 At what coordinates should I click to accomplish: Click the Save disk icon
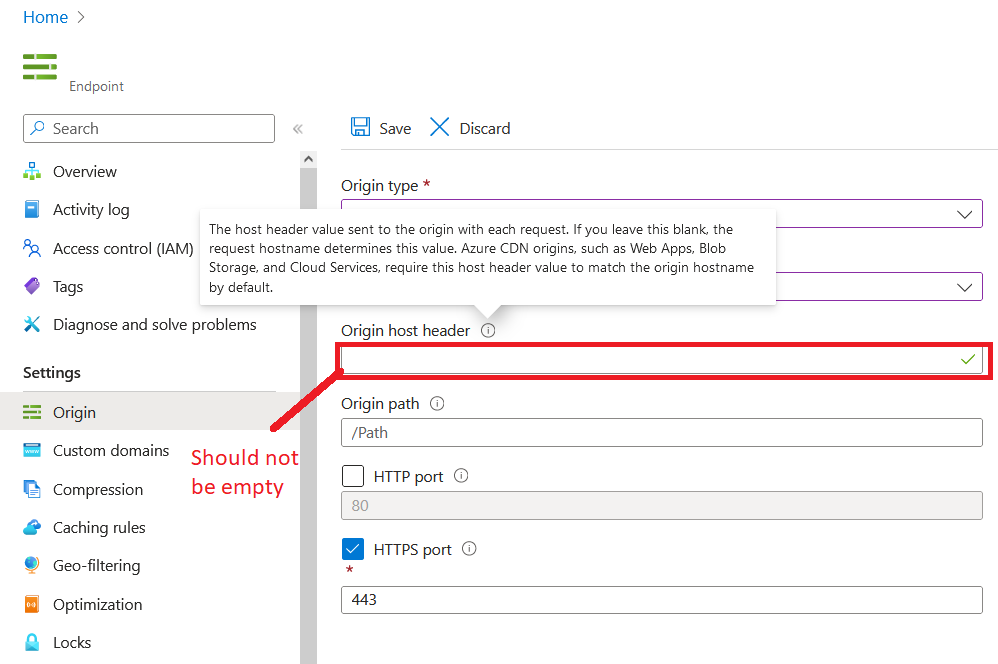click(360, 127)
